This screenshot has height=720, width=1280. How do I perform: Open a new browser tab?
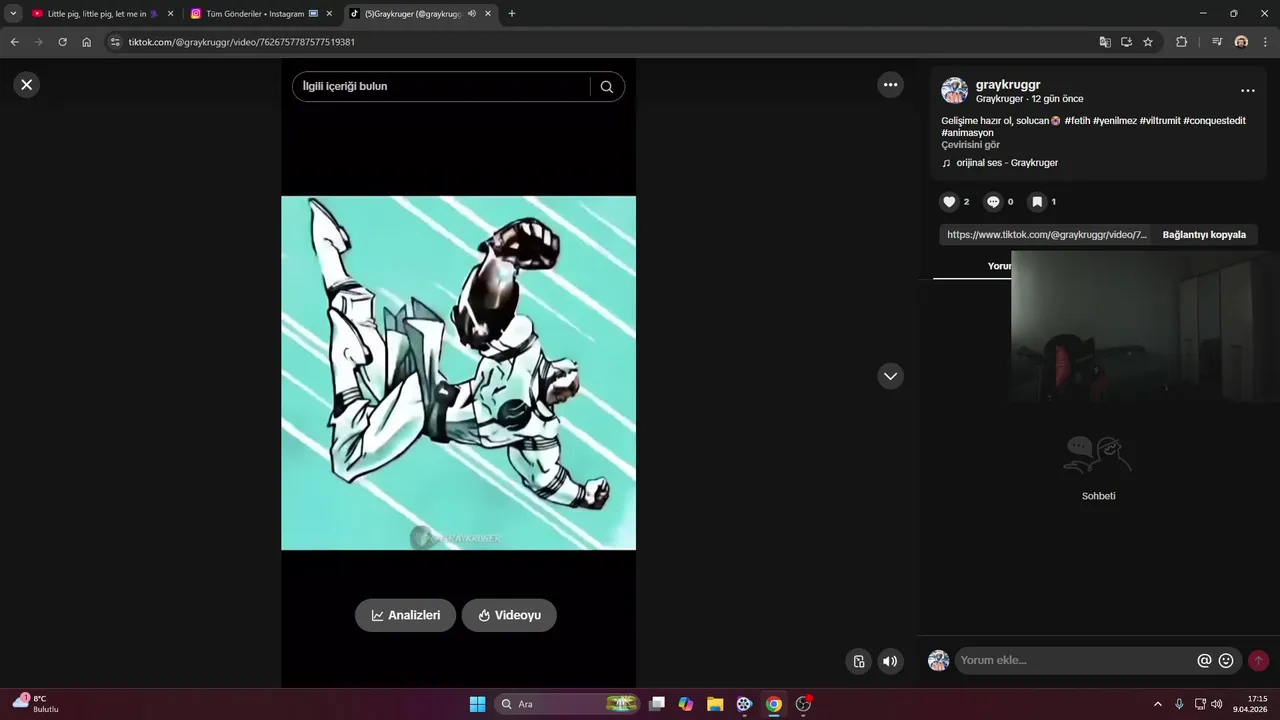pos(512,14)
